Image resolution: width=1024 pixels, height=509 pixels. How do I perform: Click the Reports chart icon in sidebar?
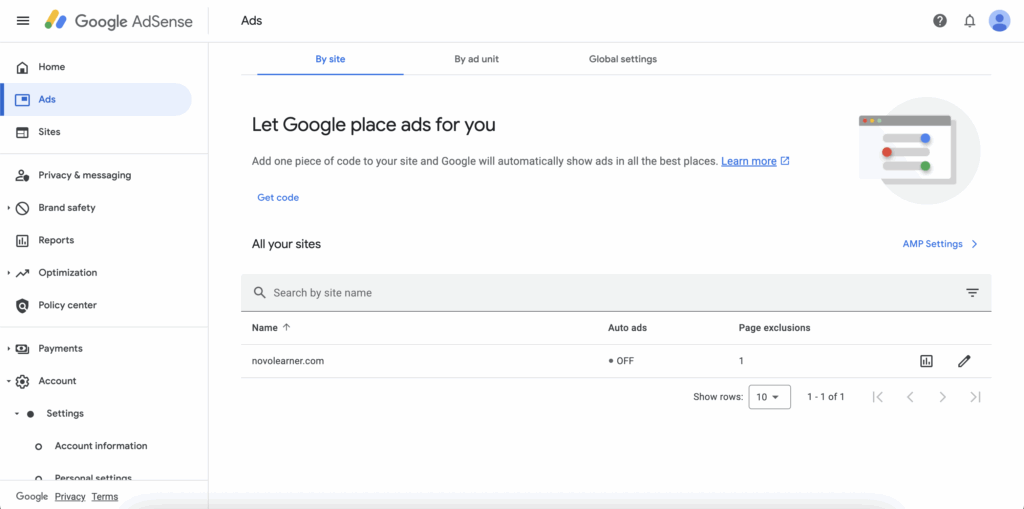pyautogui.click(x=22, y=240)
